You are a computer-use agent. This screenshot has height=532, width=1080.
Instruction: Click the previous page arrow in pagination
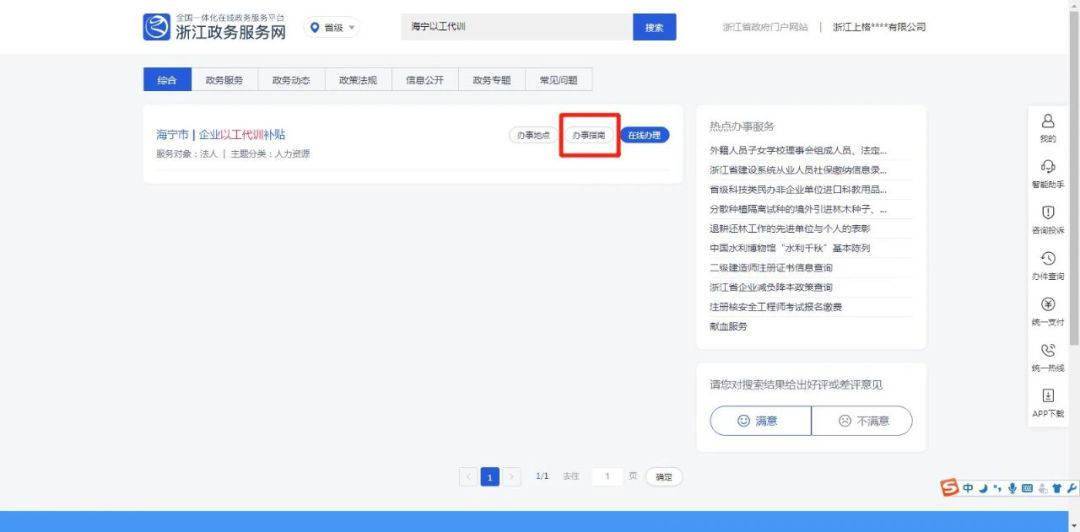[x=468, y=476]
